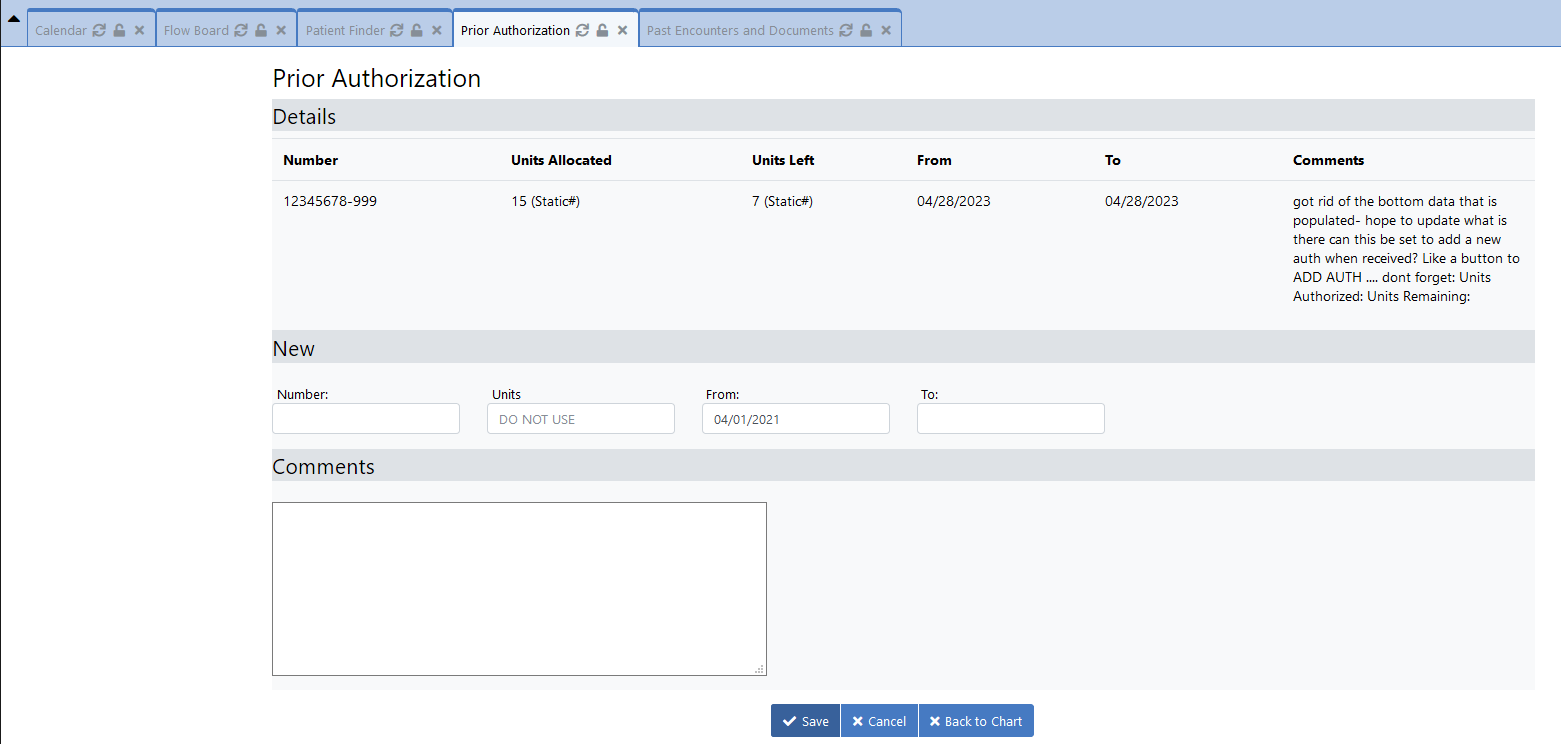
Task: Switch to the Patient Finder tab
Action: point(343,30)
